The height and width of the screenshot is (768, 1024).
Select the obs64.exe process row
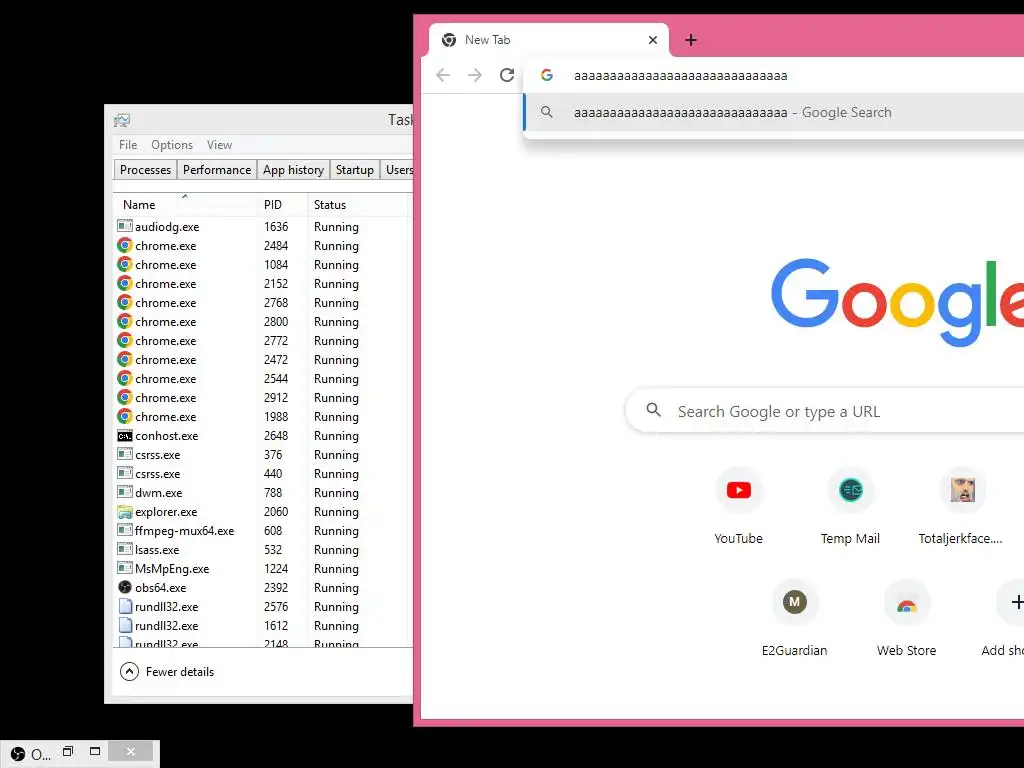263,587
